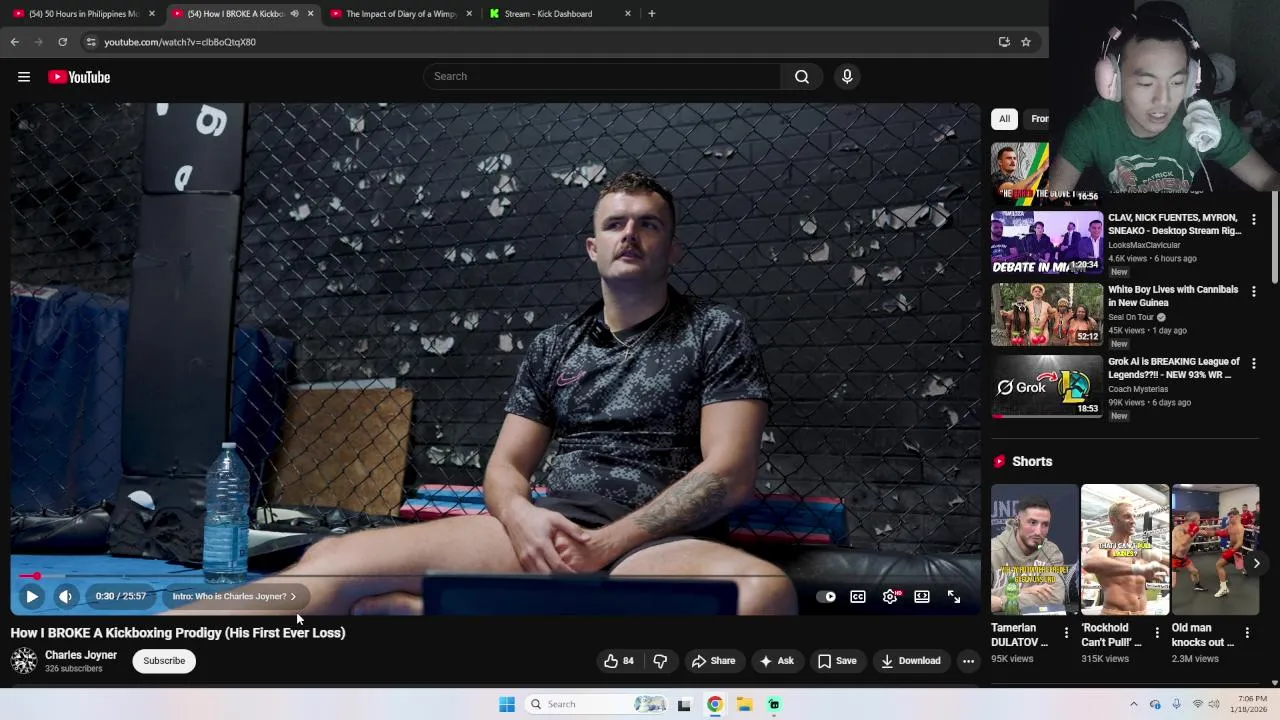Switch to theater mode in the player
The width and height of the screenshot is (1280, 720).
[922, 596]
